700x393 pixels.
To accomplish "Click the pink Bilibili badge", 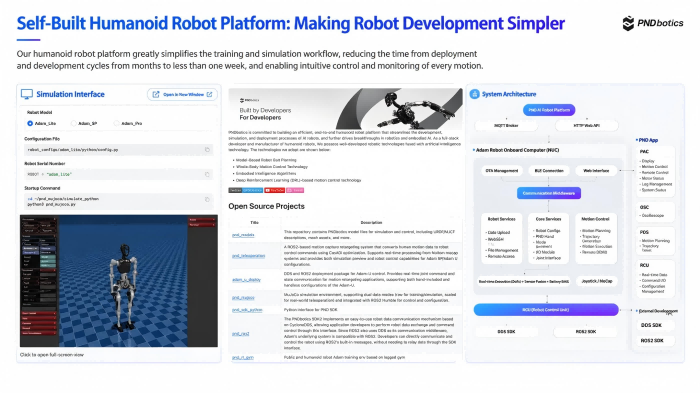I will coord(295,190).
